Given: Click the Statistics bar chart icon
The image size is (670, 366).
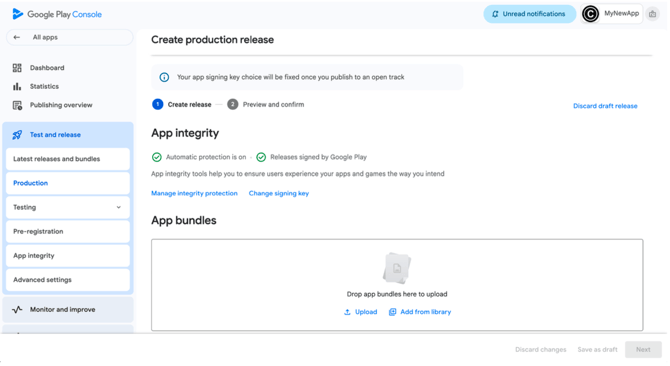Looking at the screenshot, I should click(17, 86).
